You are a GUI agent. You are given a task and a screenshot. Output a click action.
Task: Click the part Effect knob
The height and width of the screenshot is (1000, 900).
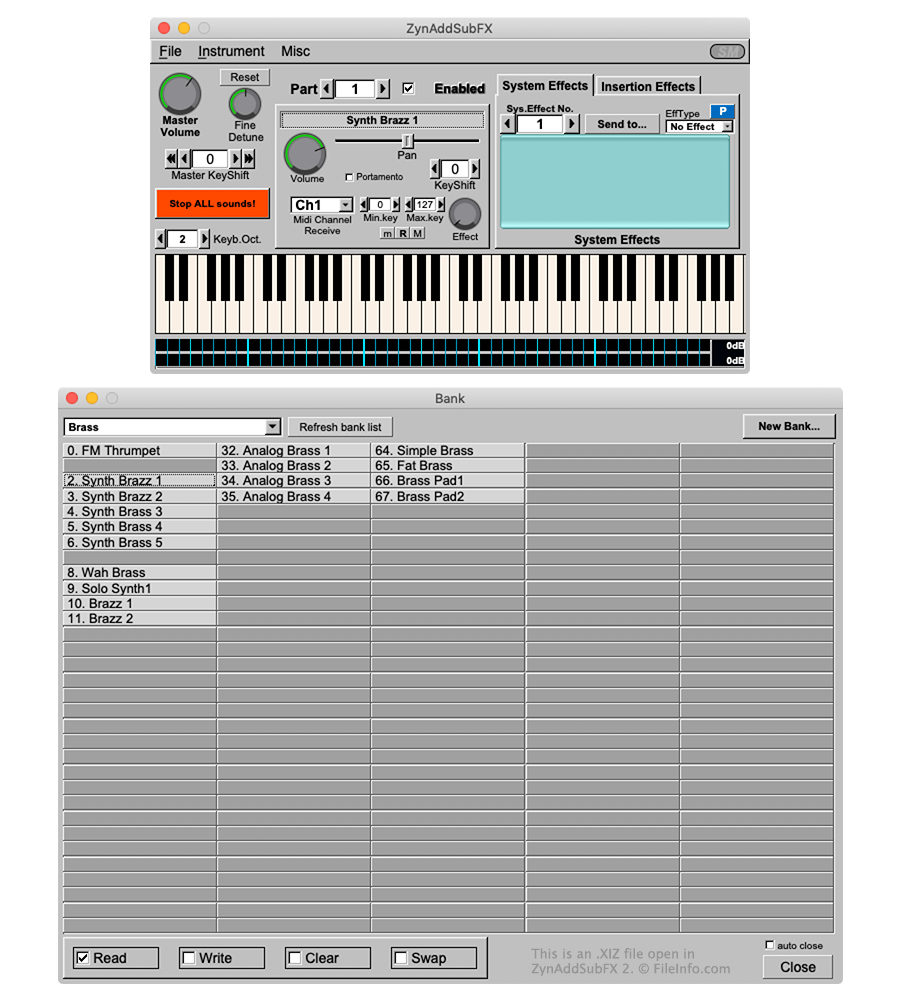pos(465,214)
